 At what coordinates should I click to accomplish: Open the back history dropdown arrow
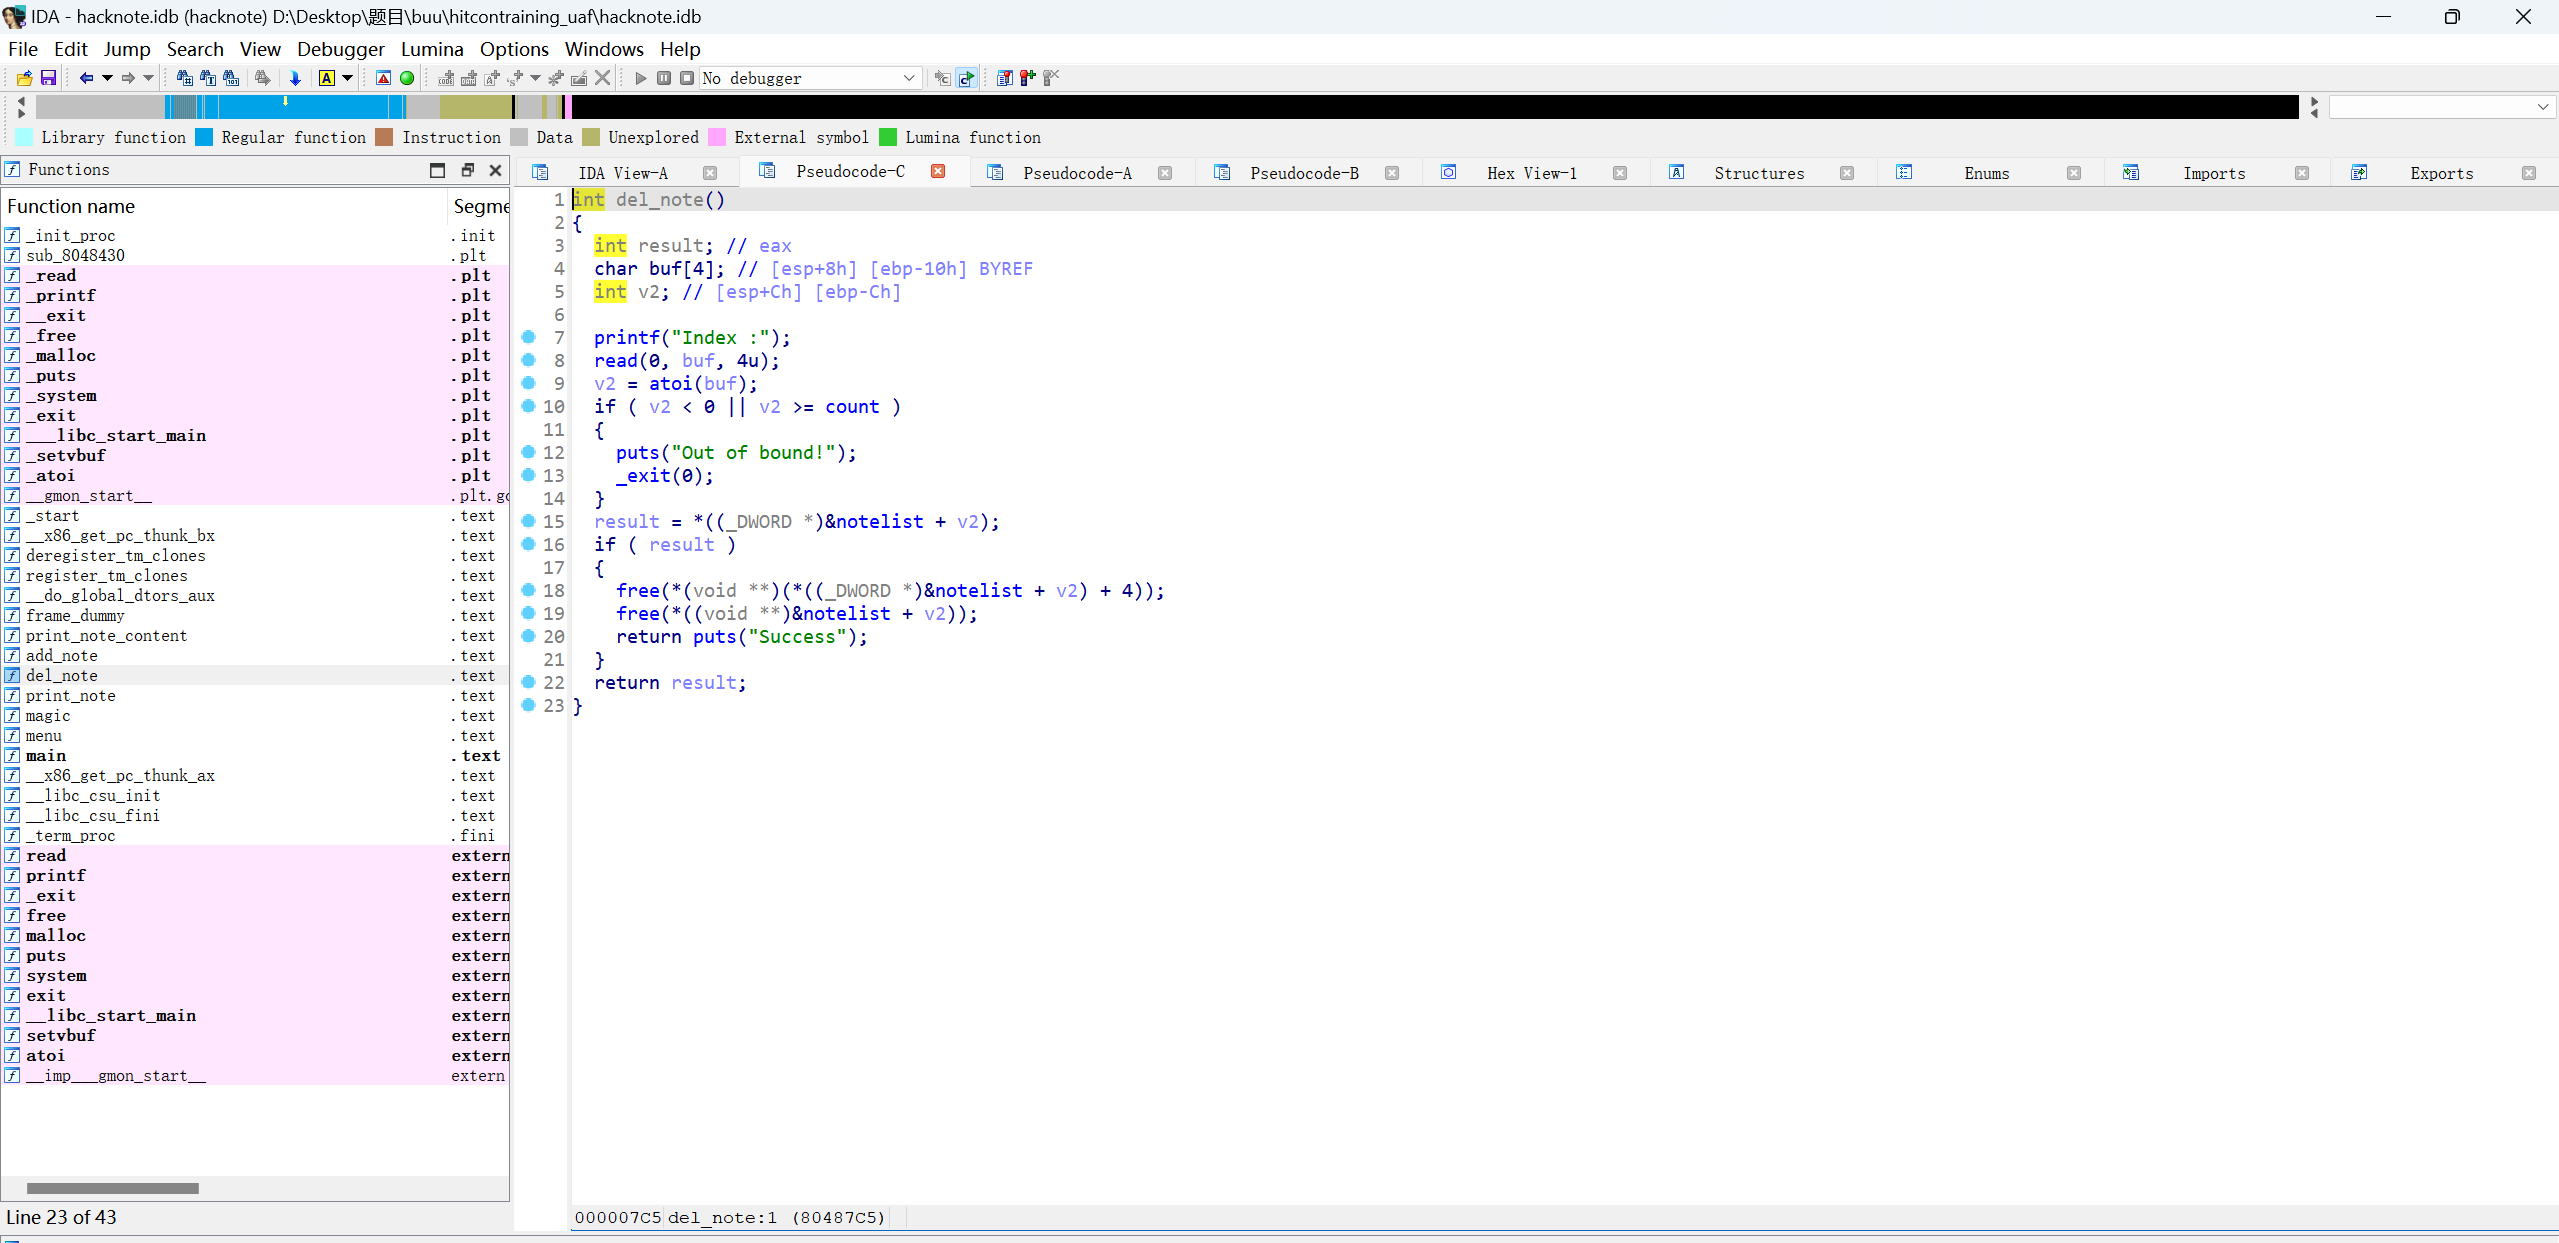coord(107,78)
